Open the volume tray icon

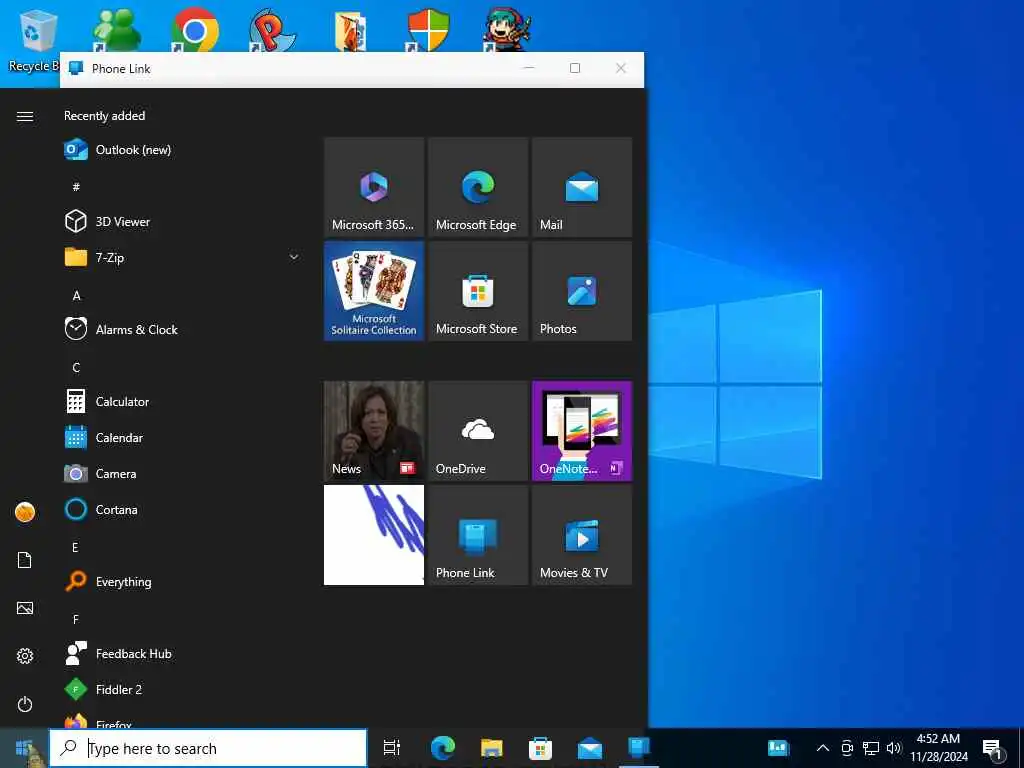(x=894, y=748)
